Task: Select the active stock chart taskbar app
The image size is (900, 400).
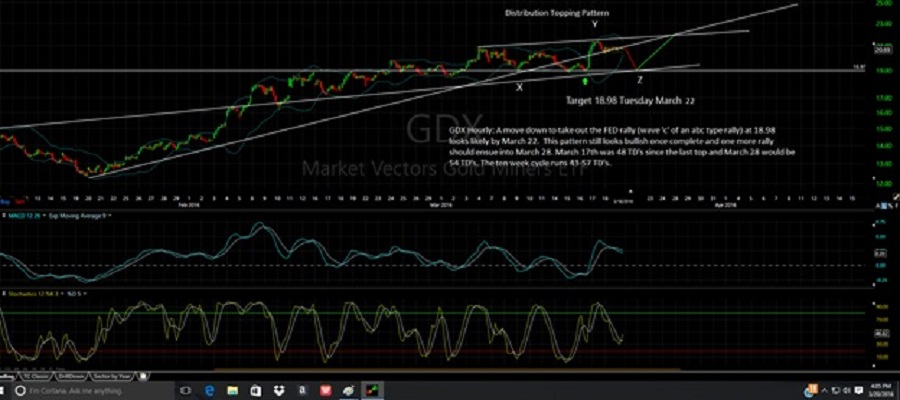Action: click(372, 390)
